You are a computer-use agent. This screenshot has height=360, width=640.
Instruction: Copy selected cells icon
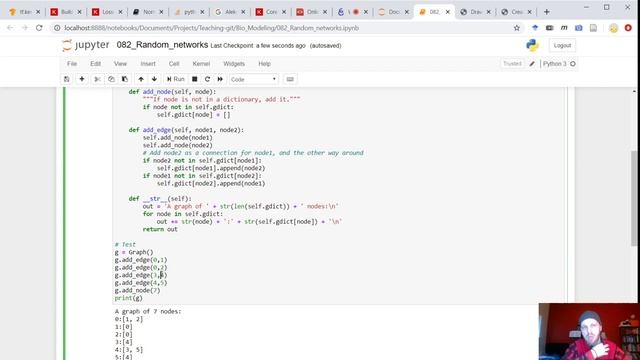point(111,79)
